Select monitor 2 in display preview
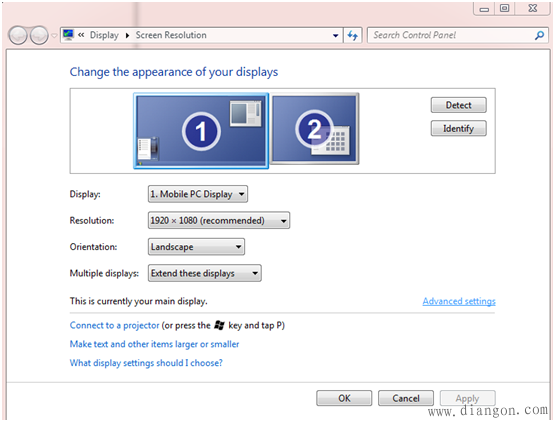 [315, 129]
